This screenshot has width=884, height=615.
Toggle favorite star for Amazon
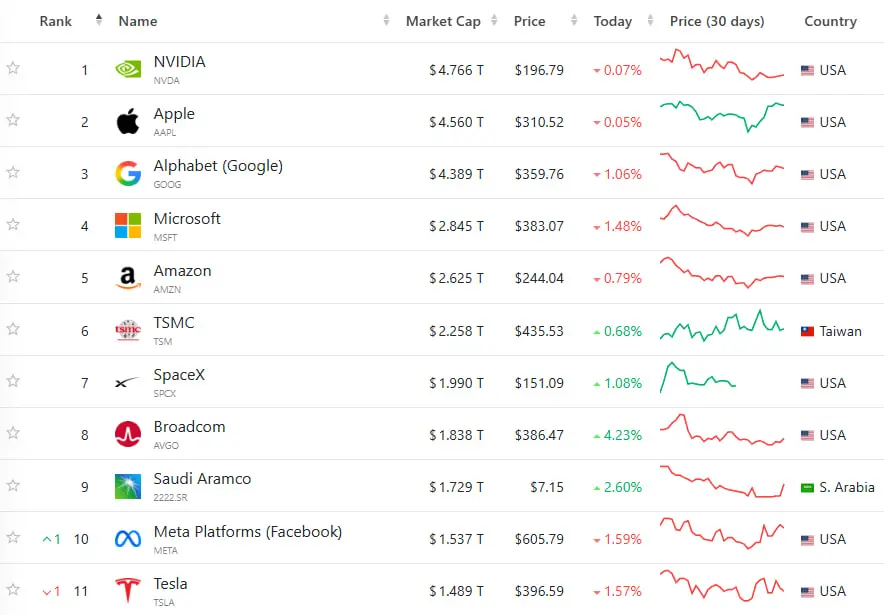(x=13, y=276)
